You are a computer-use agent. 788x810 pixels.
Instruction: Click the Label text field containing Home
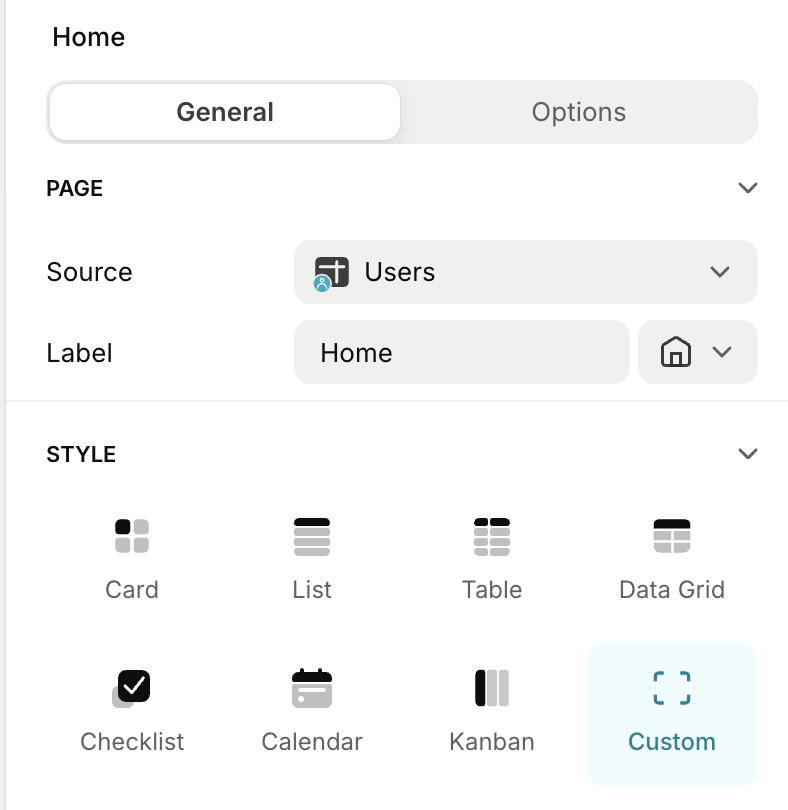coord(461,353)
